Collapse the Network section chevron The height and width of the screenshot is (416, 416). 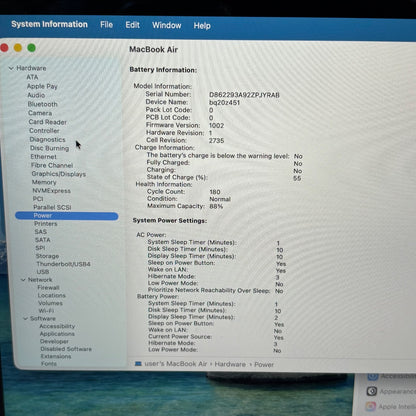click(x=23, y=280)
